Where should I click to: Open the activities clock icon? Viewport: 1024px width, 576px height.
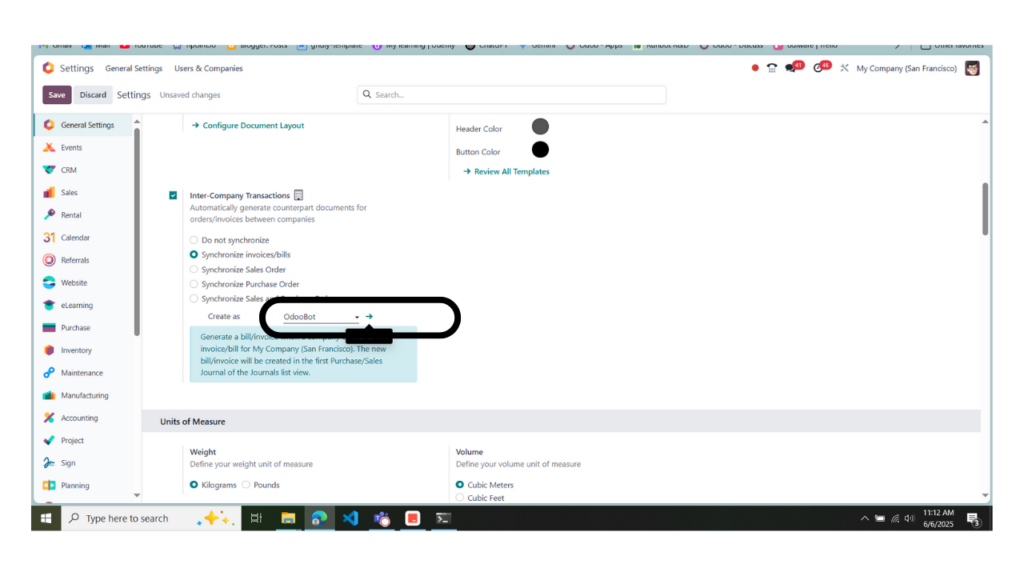point(820,67)
